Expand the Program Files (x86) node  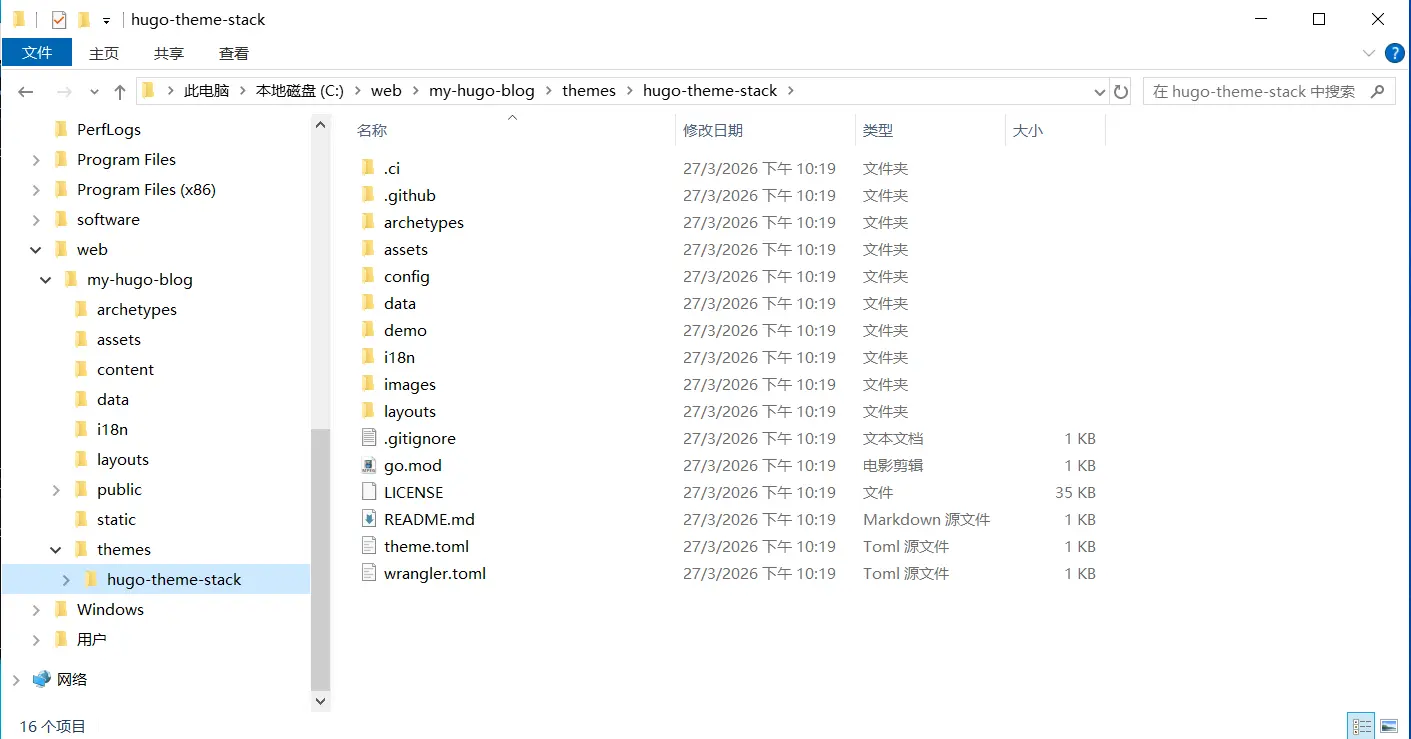click(x=36, y=190)
